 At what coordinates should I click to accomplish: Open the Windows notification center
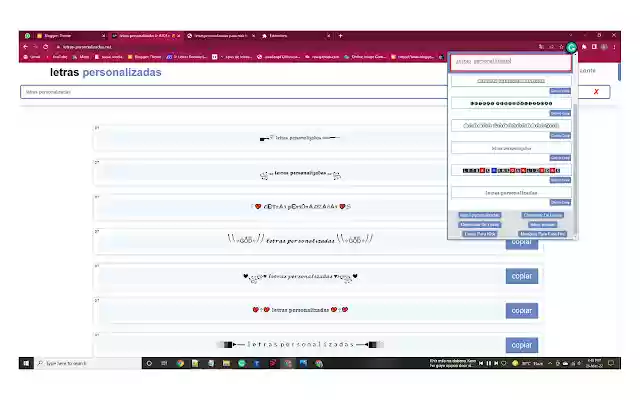pyautogui.click(x=611, y=363)
